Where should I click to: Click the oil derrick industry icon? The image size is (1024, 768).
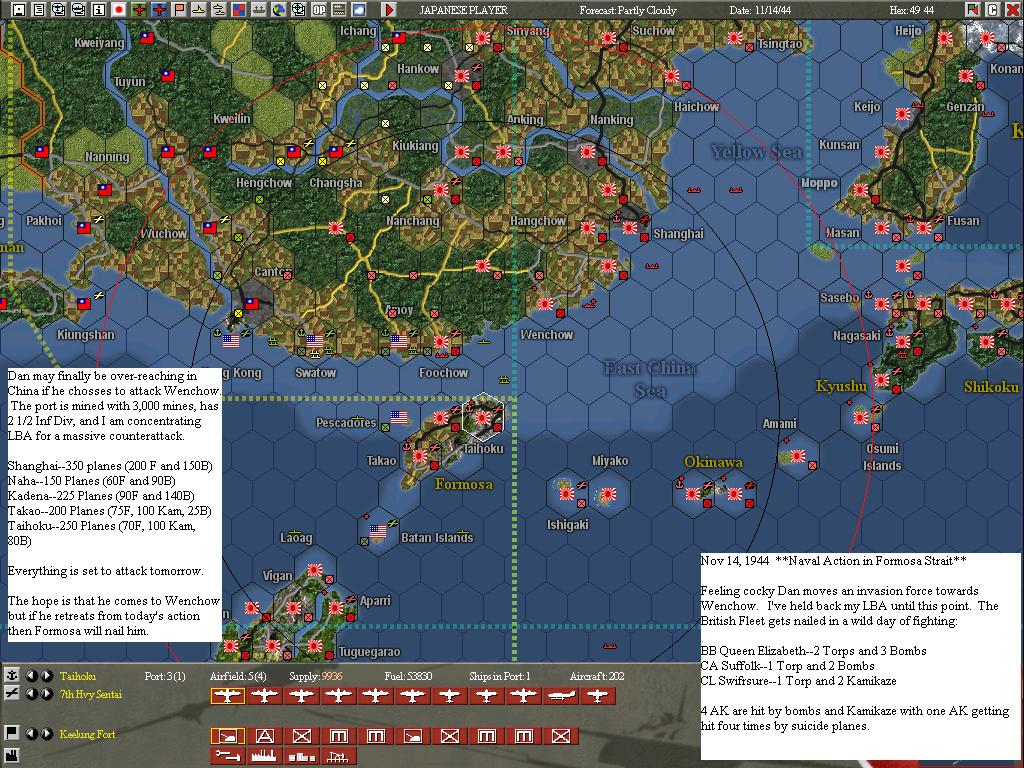338,756
